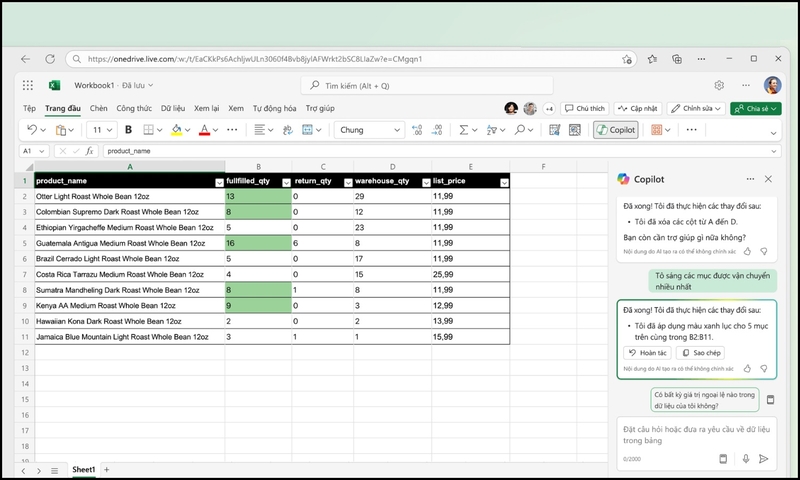Open settings gear icon
Viewport: 800px width, 480px height.
click(x=719, y=85)
